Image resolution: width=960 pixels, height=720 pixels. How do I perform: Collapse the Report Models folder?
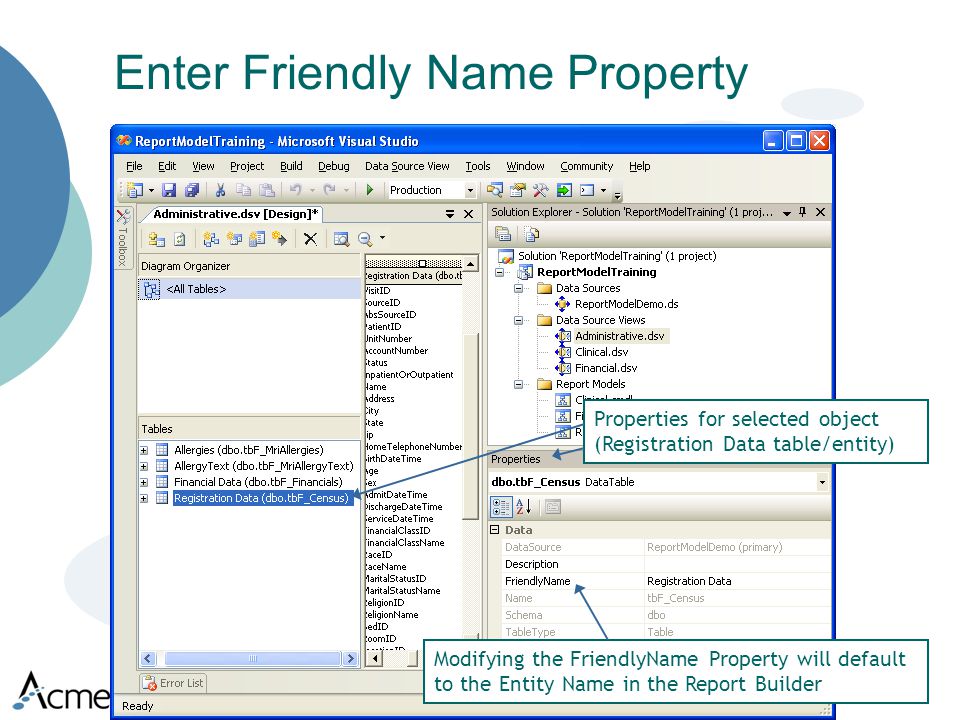(519, 384)
